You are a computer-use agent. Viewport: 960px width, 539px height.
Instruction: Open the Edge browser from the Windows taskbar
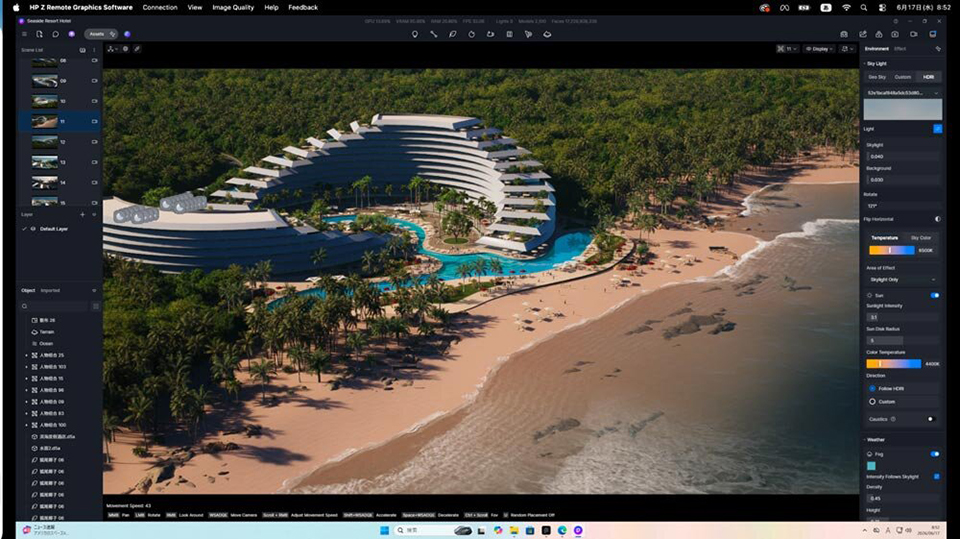[562, 530]
